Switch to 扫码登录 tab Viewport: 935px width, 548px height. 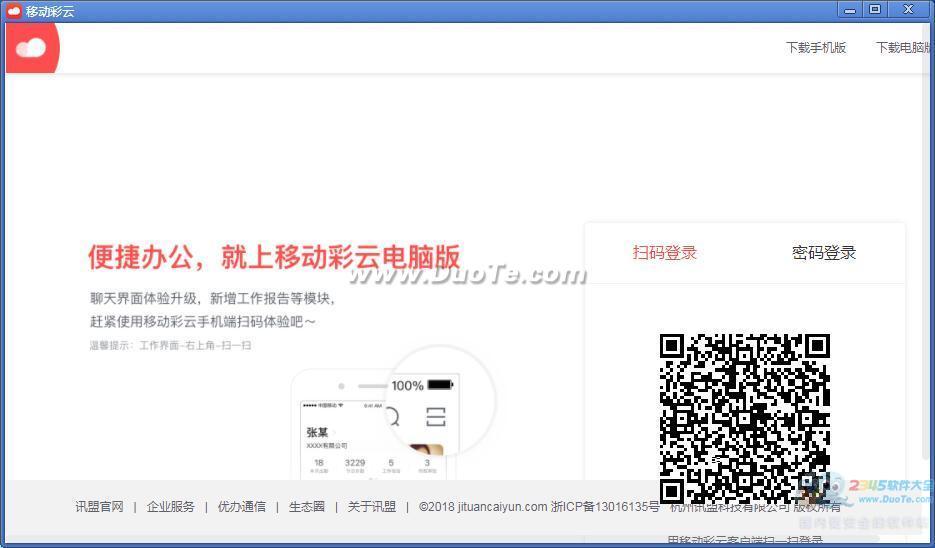(x=664, y=253)
